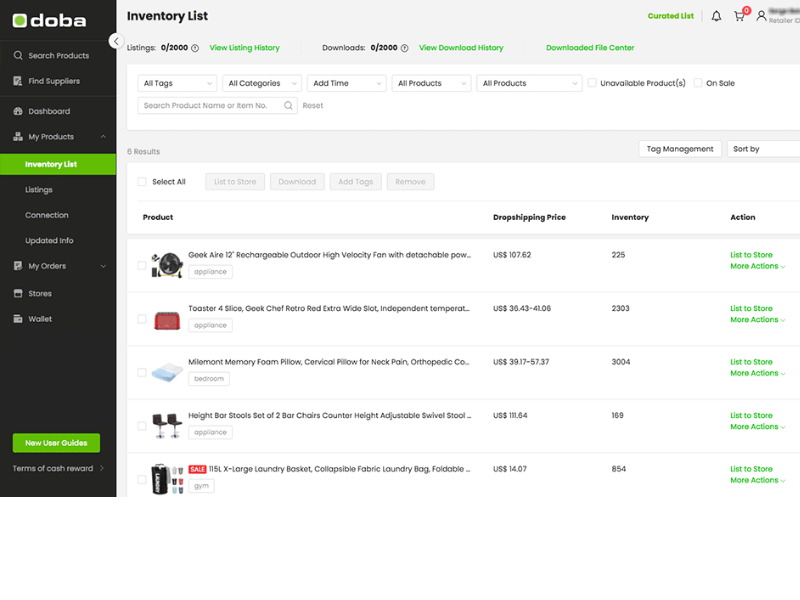
Task: Open the All Tags dropdown
Action: pyautogui.click(x=177, y=83)
